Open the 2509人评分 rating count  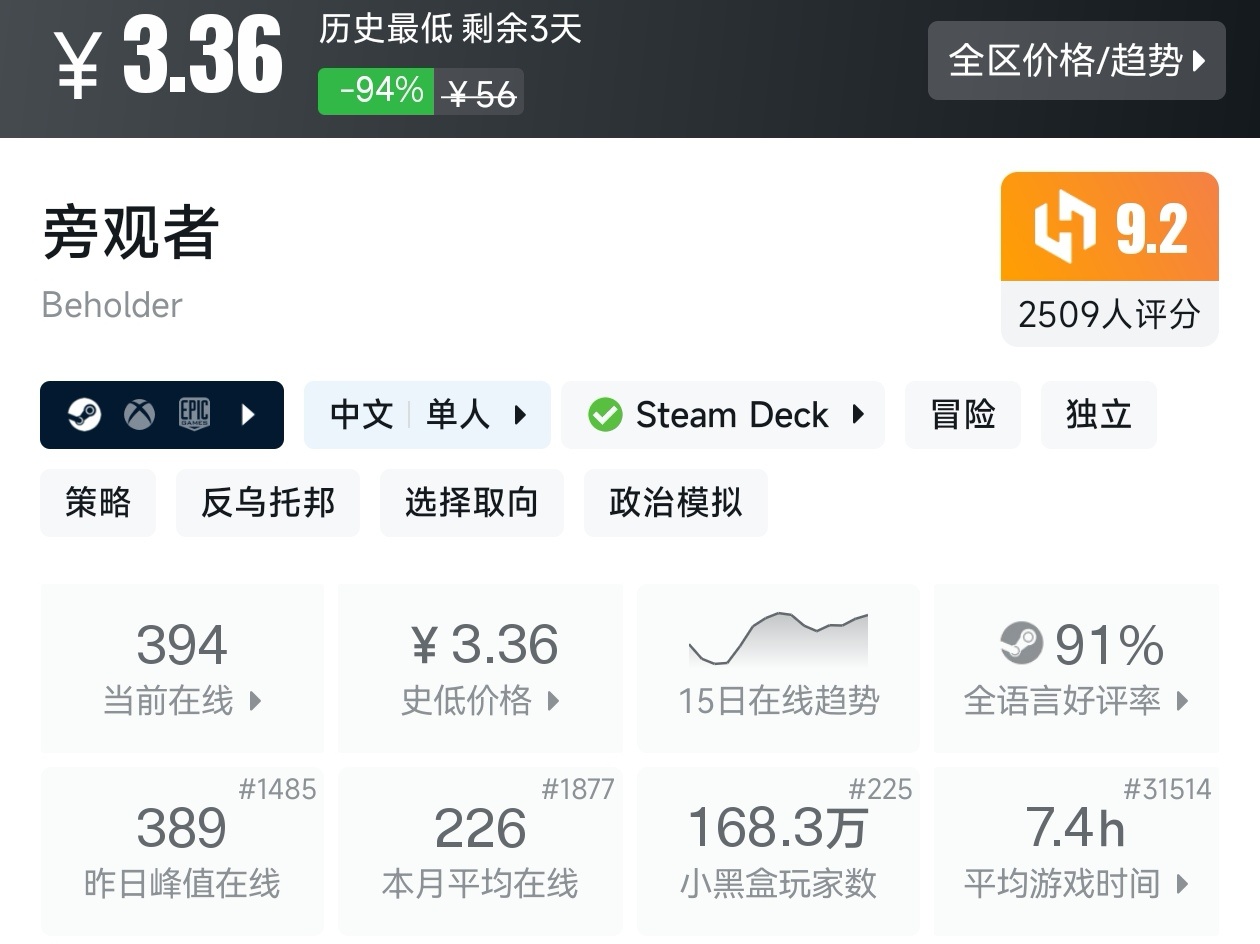[x=1109, y=314]
